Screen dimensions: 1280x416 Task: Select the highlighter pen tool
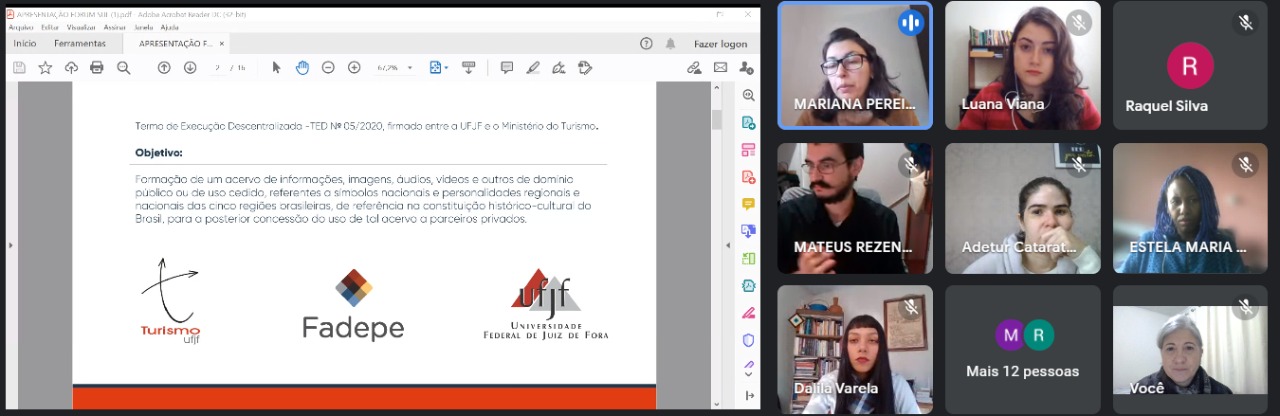coord(533,67)
